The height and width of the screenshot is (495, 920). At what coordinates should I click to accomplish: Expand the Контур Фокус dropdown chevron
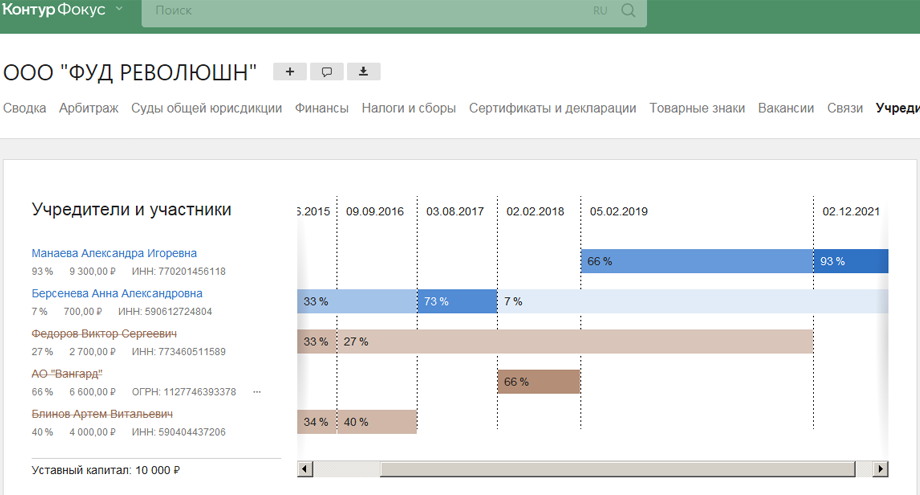(x=119, y=9)
